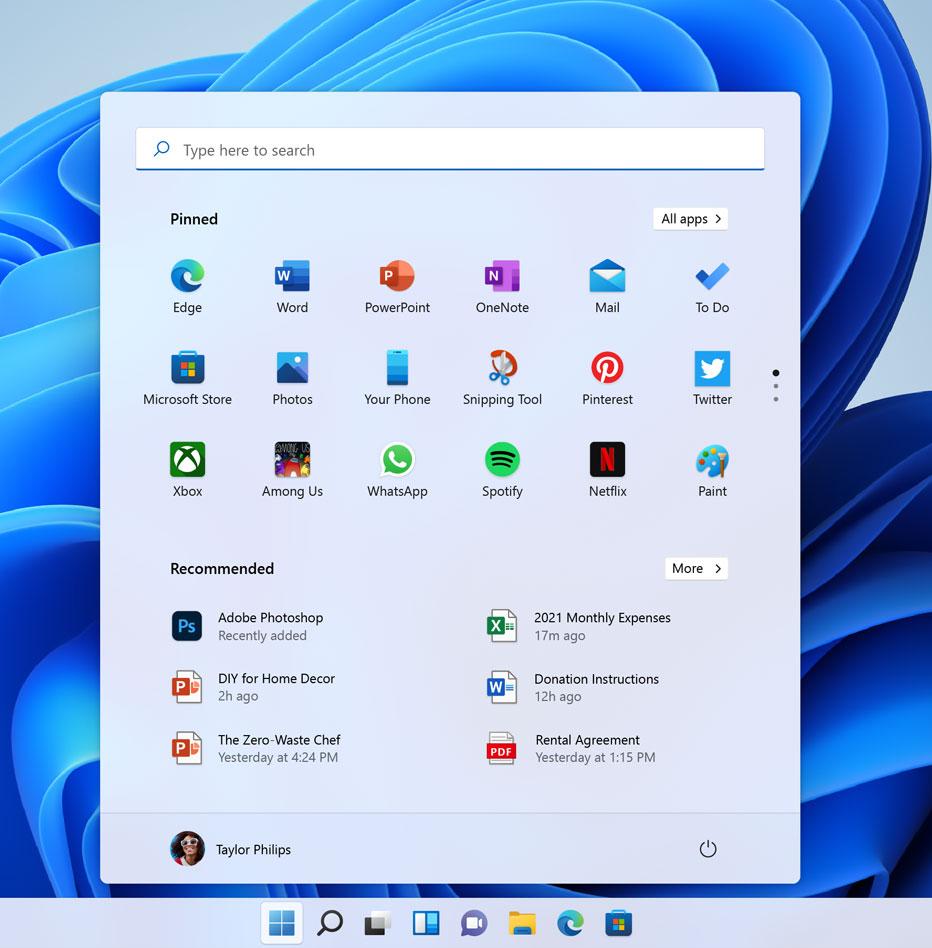Launch the Paint app
The image size is (932, 948).
(x=712, y=470)
